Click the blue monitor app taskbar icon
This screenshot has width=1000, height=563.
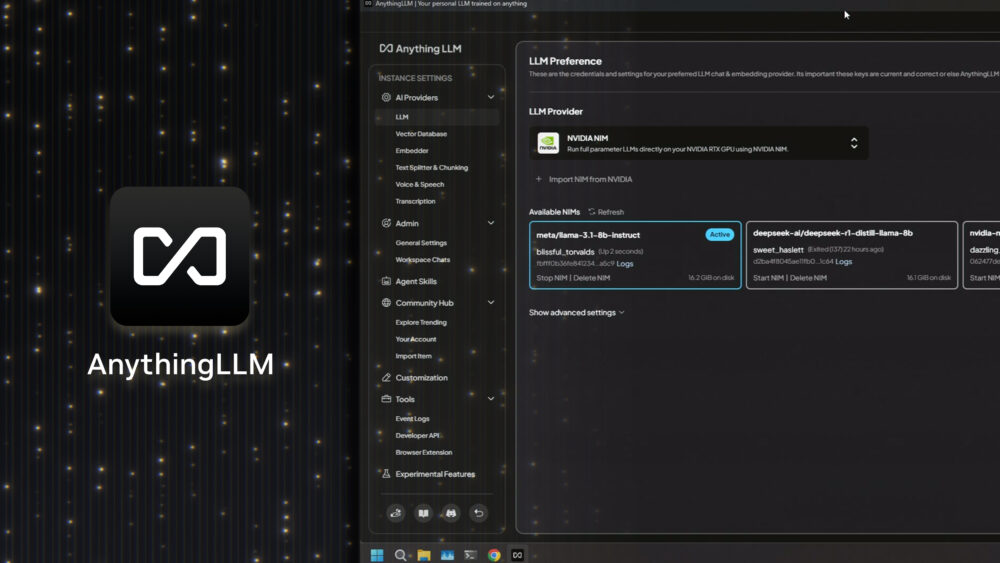pos(447,555)
